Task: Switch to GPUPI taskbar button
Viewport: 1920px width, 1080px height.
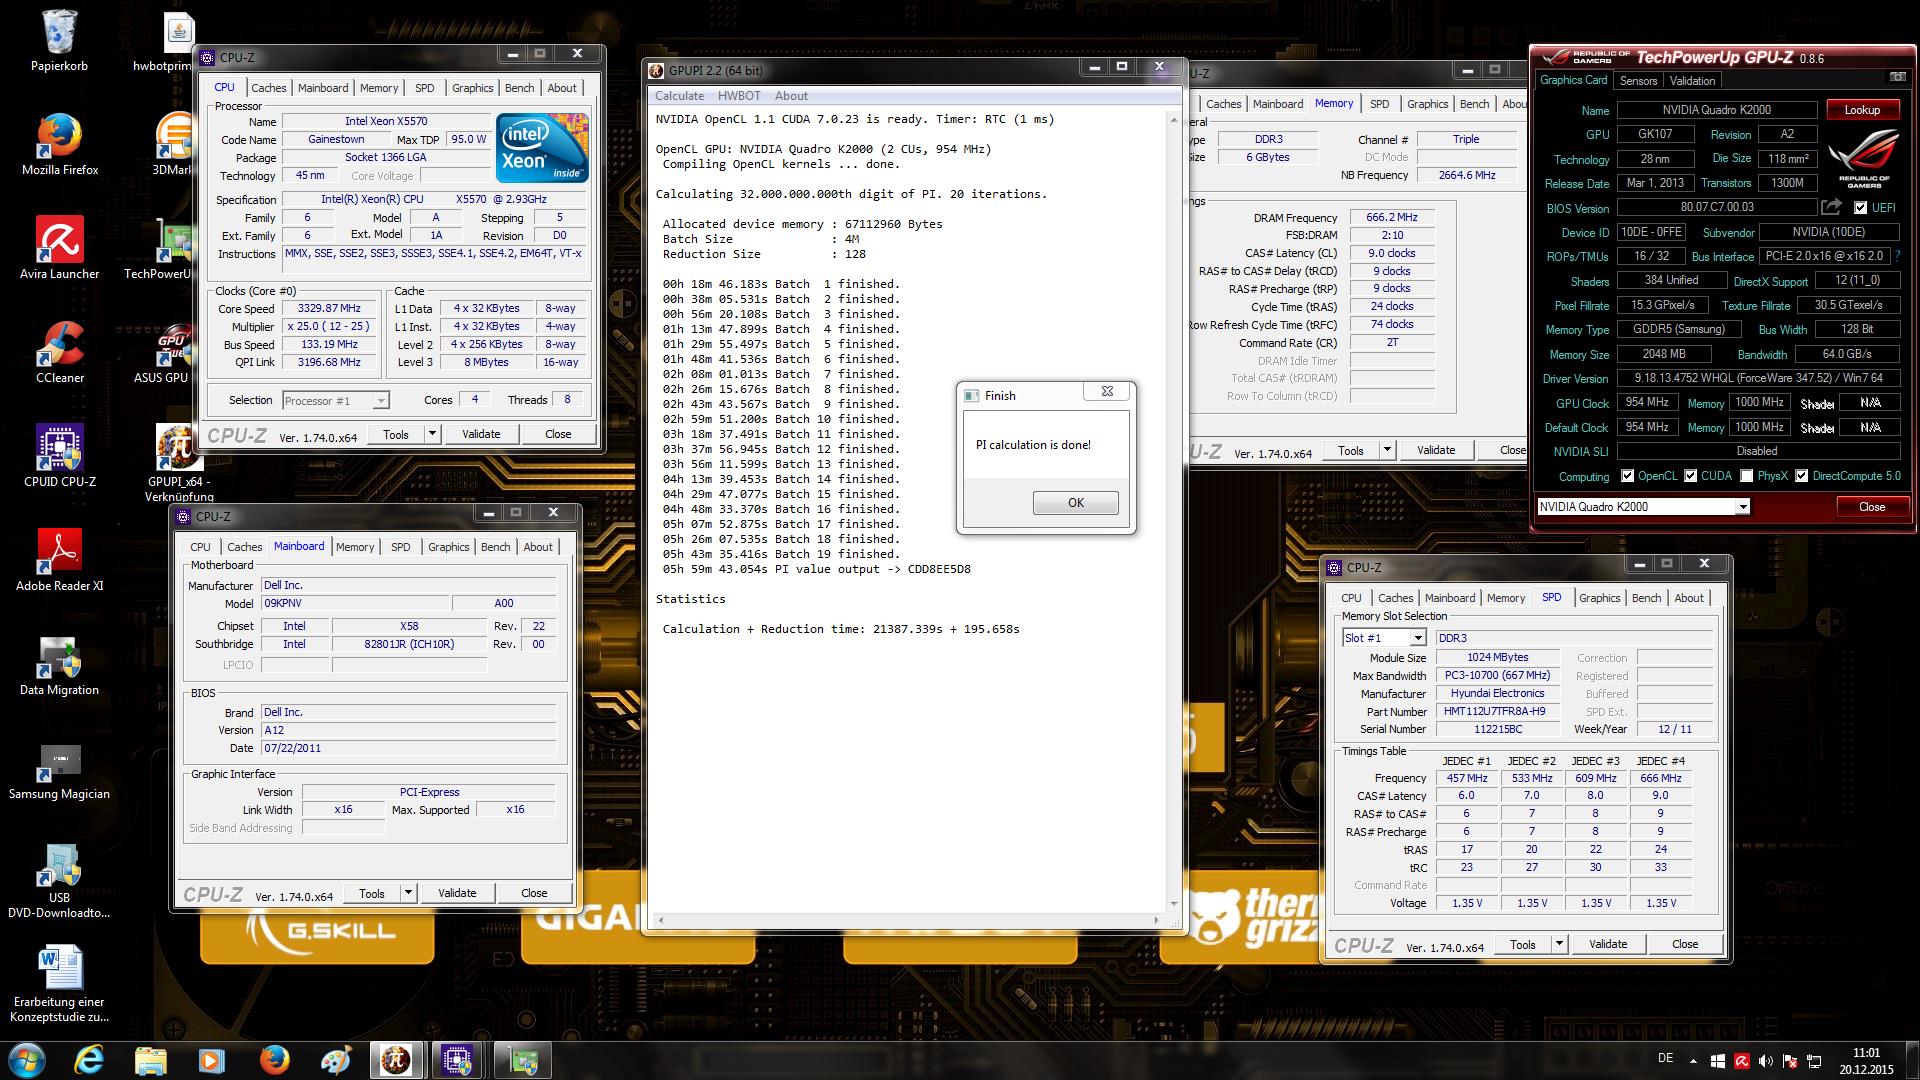Action: point(397,1059)
